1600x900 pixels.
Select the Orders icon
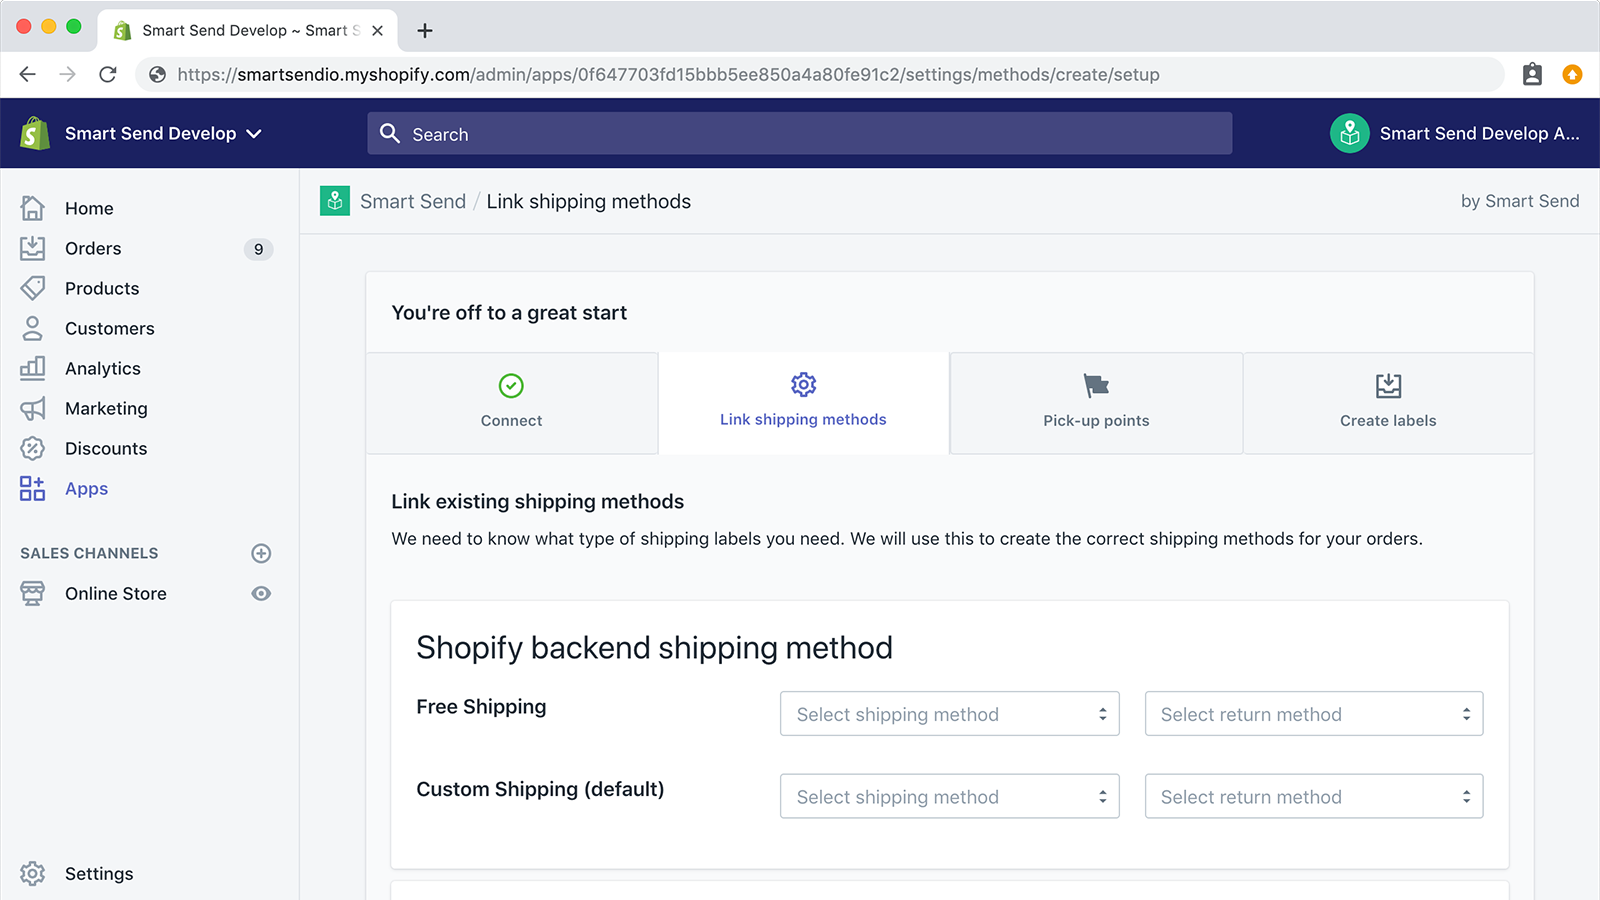31,248
